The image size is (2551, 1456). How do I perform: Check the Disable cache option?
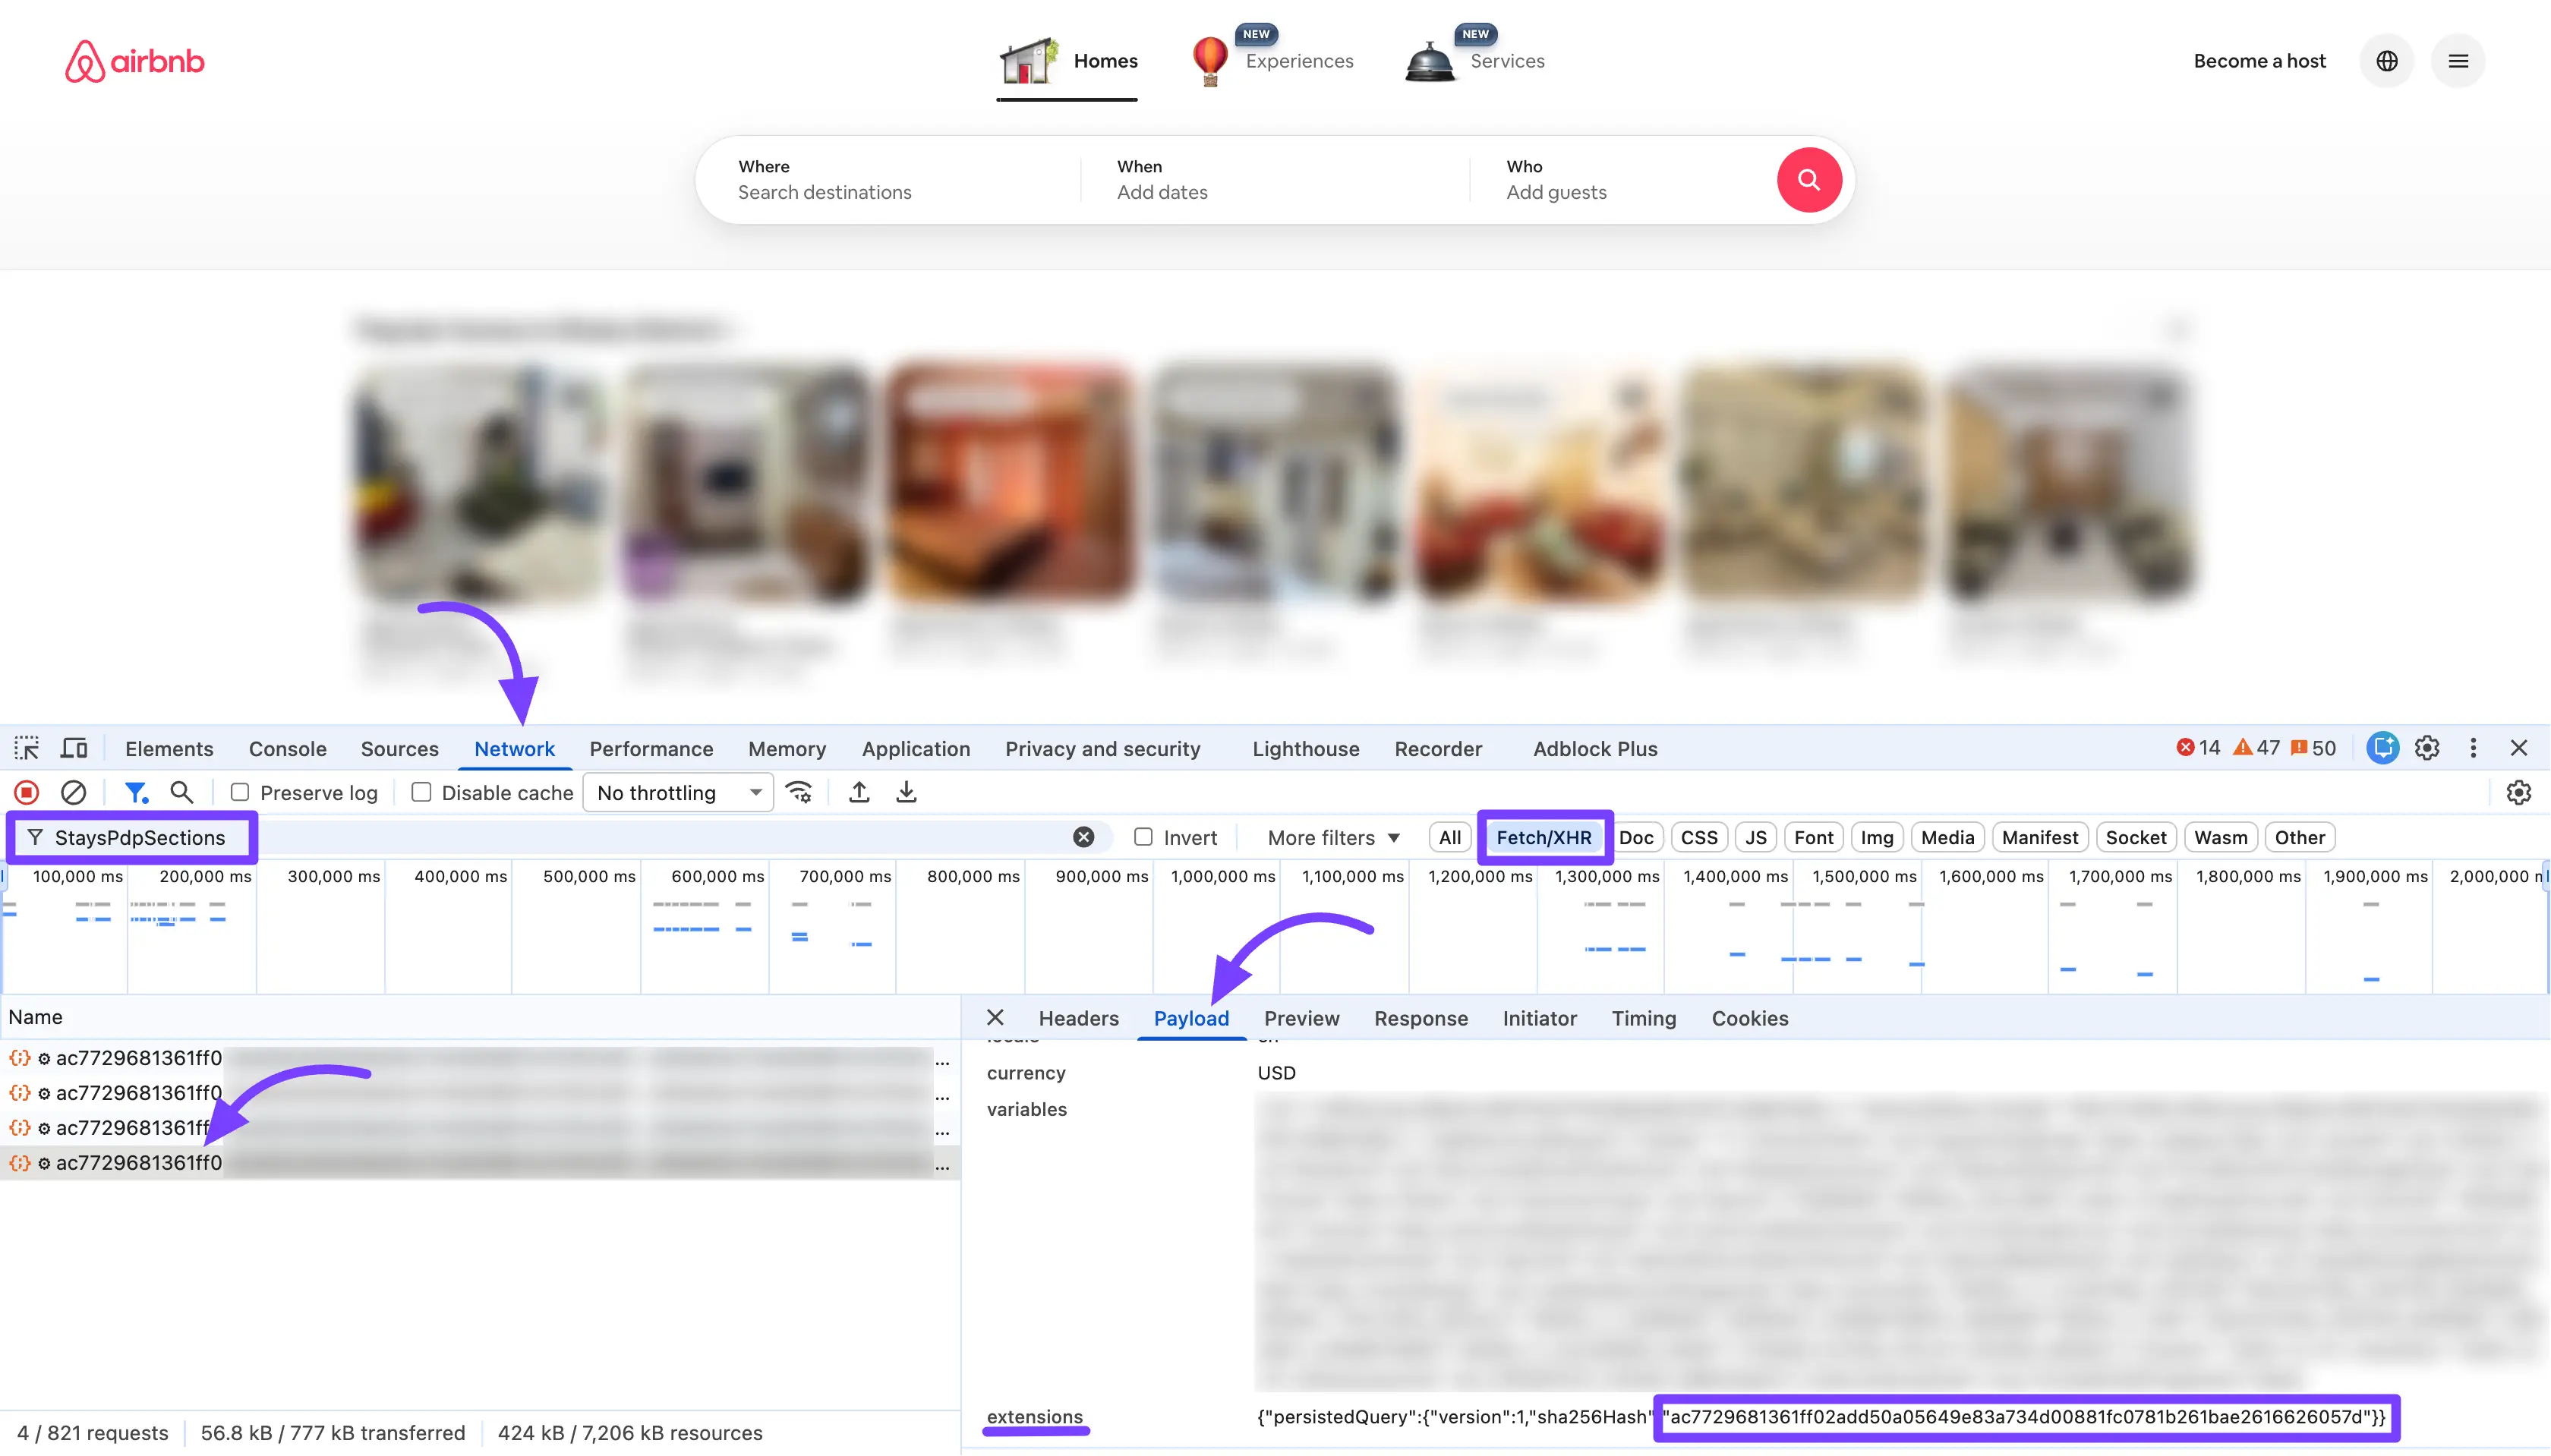tap(422, 793)
